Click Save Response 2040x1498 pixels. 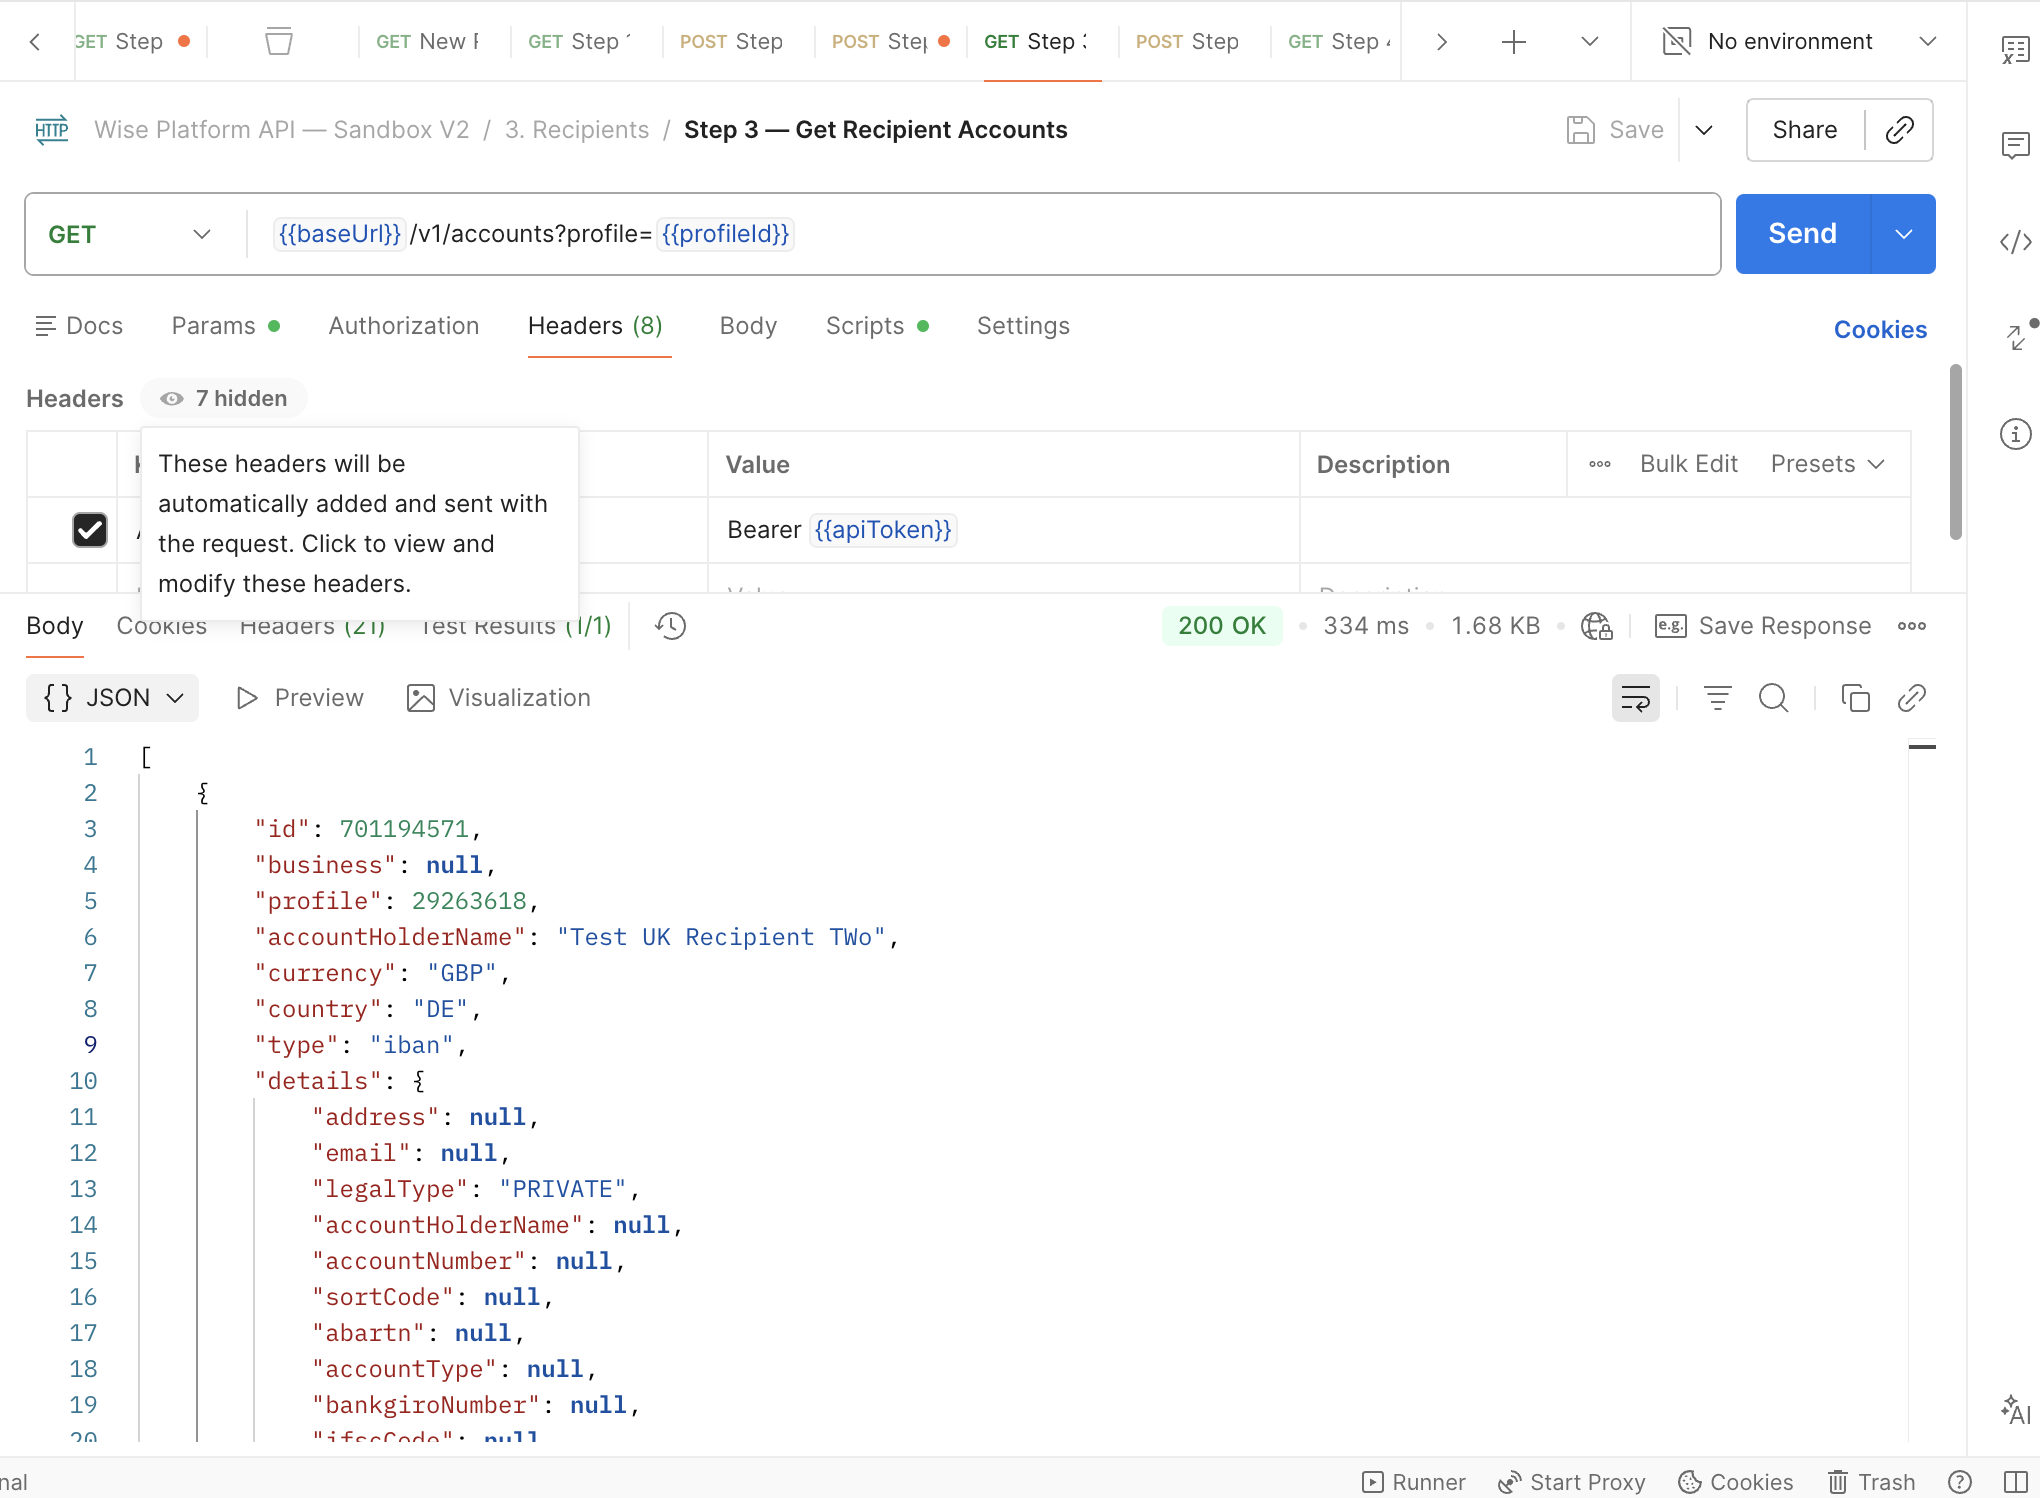[1764, 626]
